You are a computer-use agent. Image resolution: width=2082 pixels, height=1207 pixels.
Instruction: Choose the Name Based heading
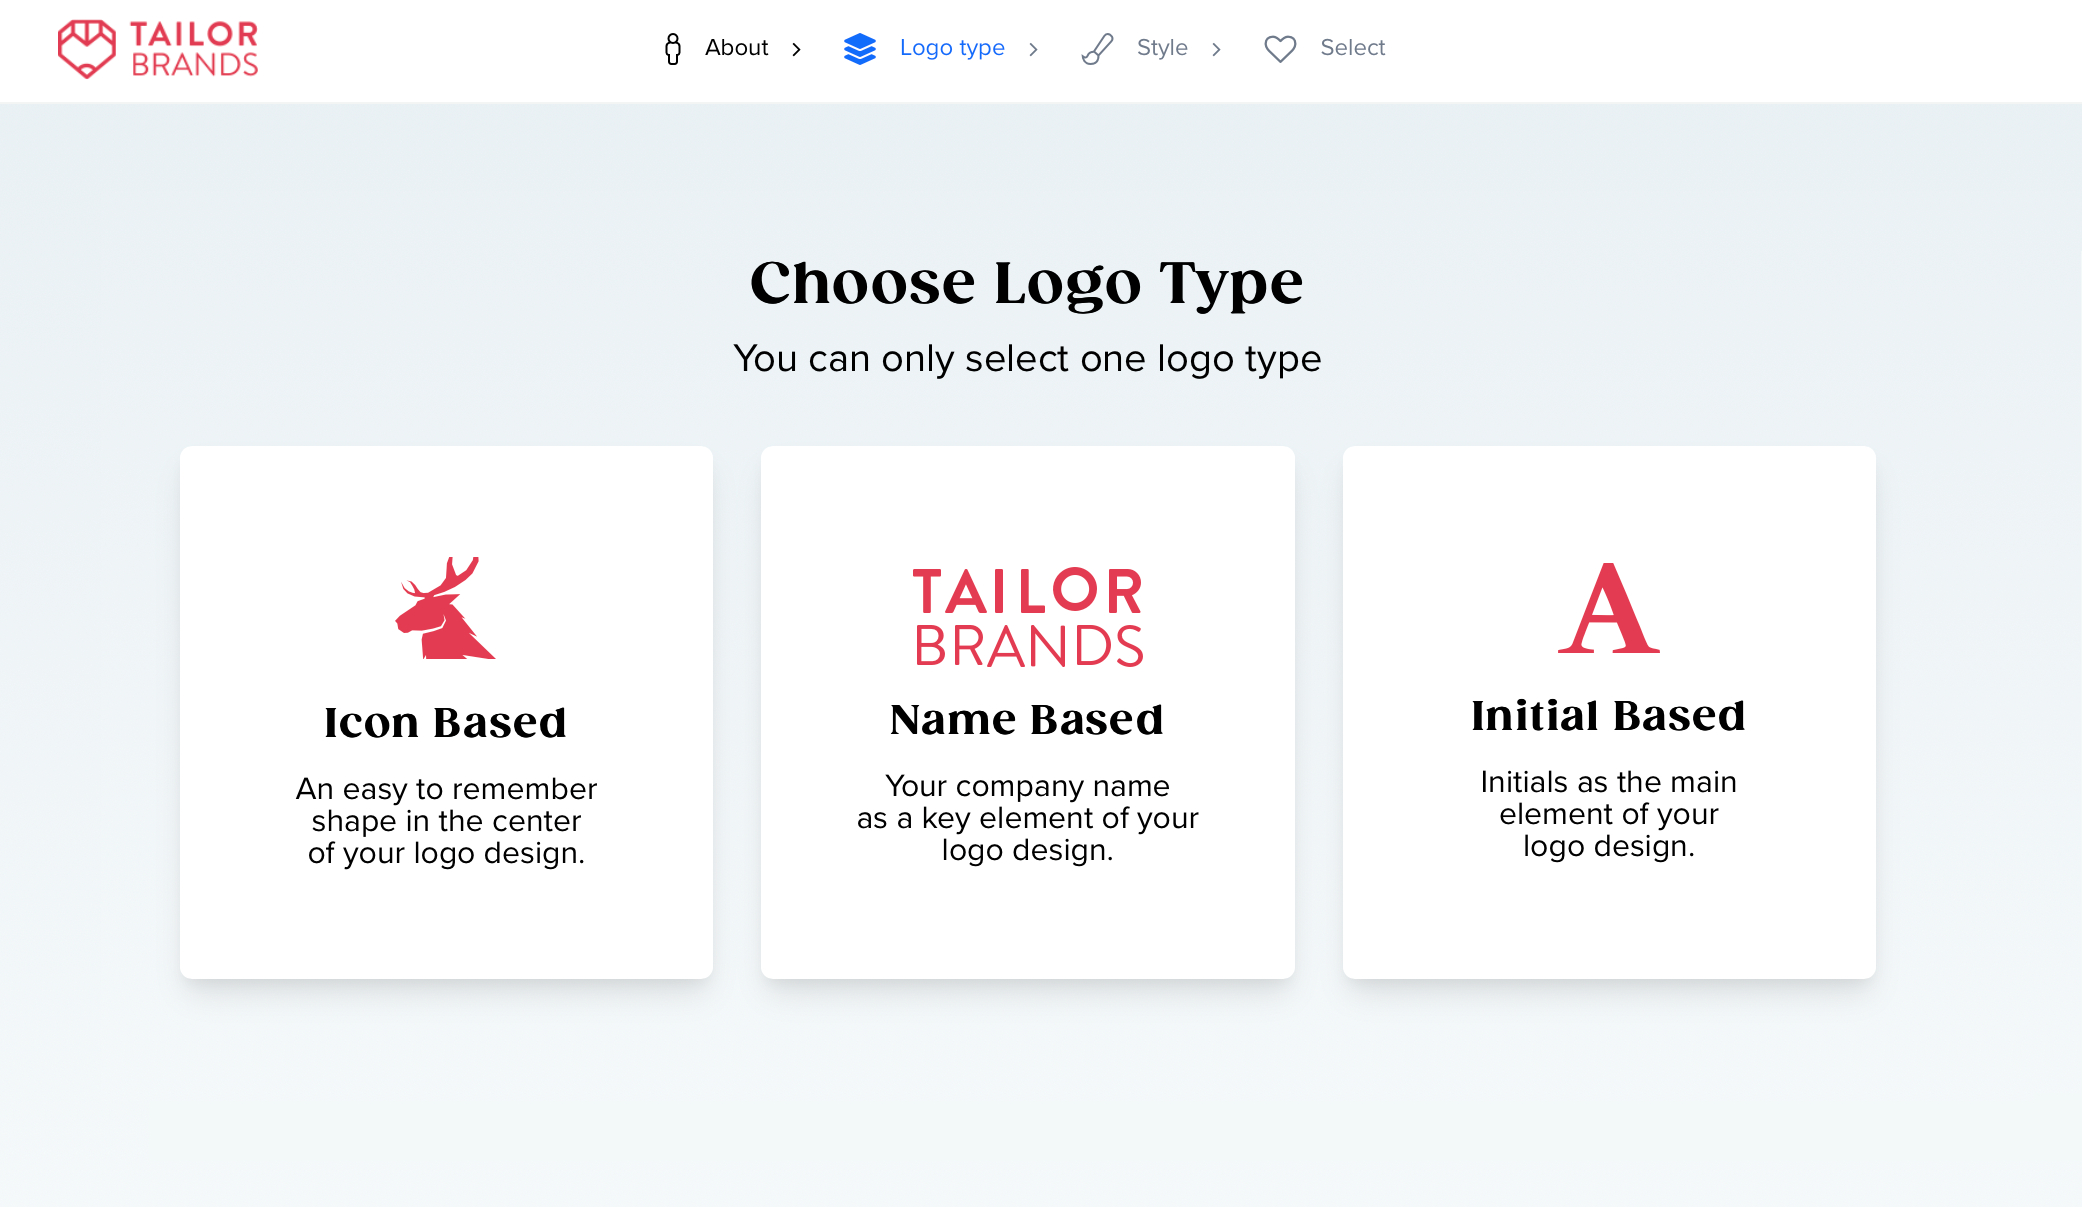pos(1027,719)
